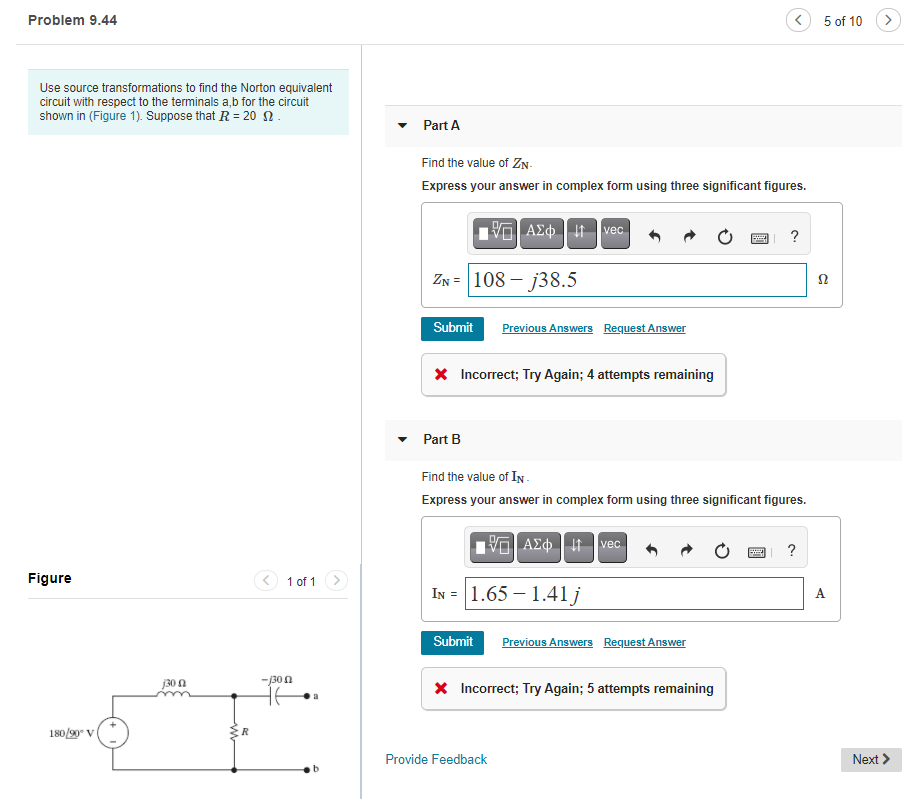Image resolution: width=904 pixels, height=799 pixels.
Task: Open the Greek symbols ΑΣφ palette in Part A
Action: (540, 232)
